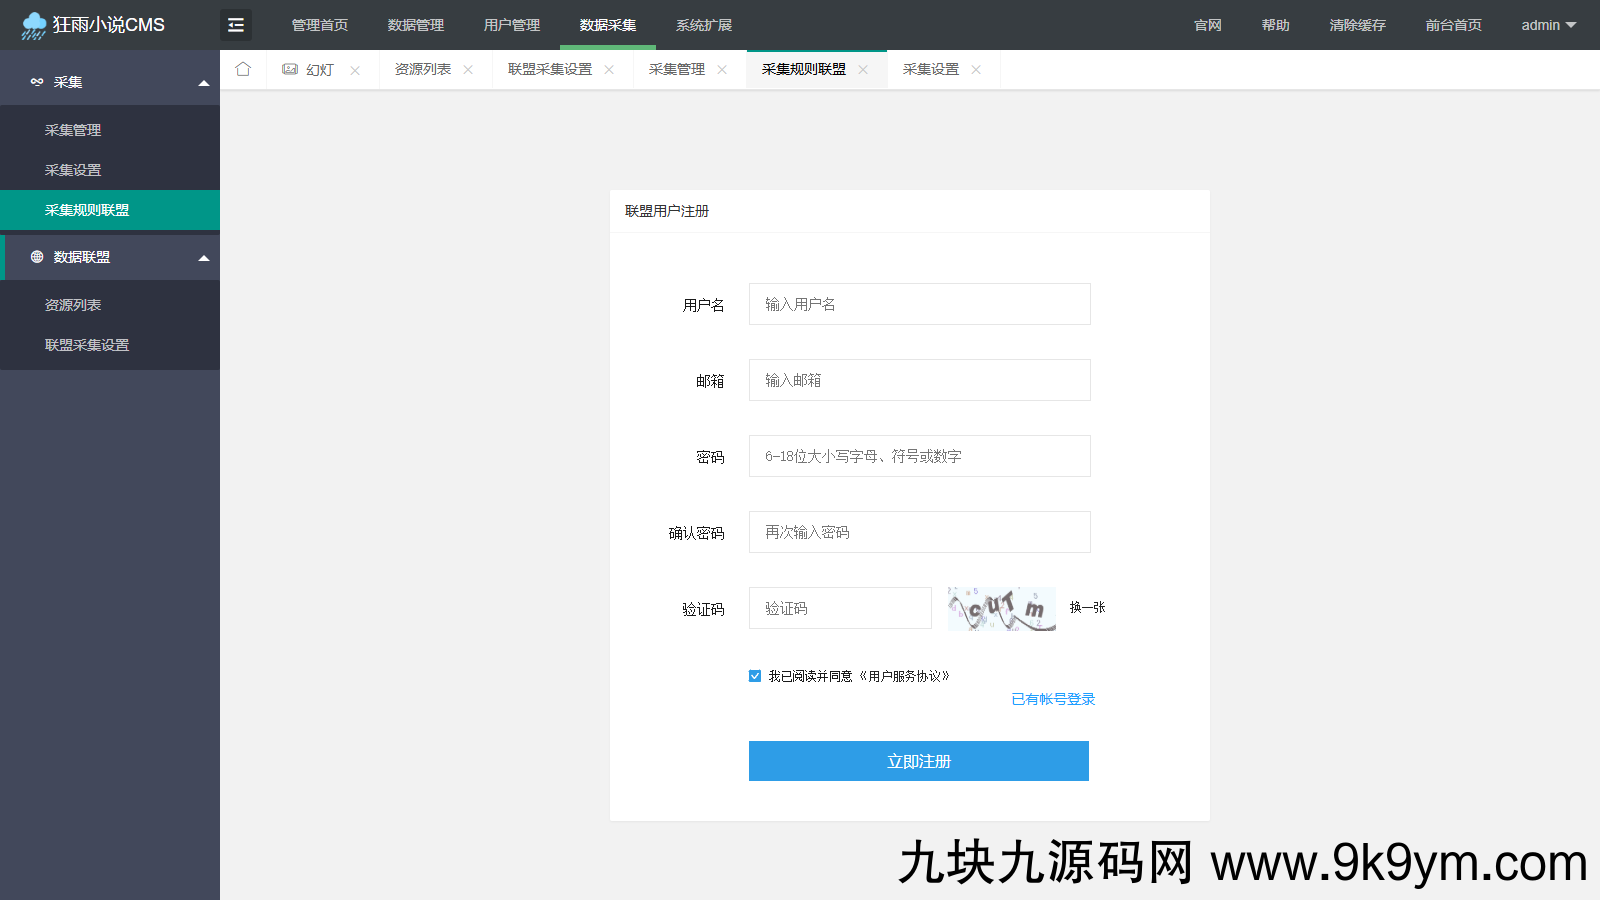1600x900 pixels.
Task: Switch to the 采集管理 tab
Action: click(677, 69)
